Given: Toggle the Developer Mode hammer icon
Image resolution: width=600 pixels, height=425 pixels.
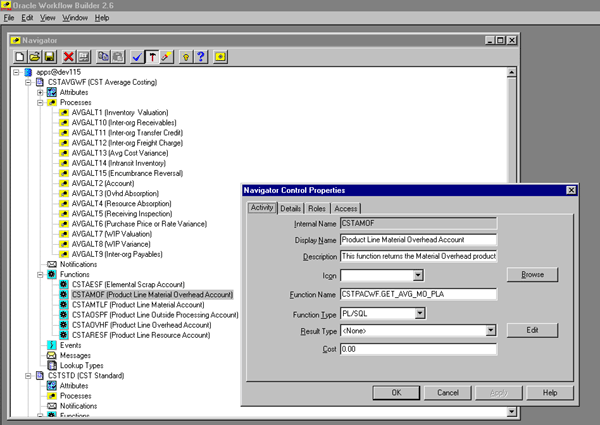Looking at the screenshot, I should point(152,57).
